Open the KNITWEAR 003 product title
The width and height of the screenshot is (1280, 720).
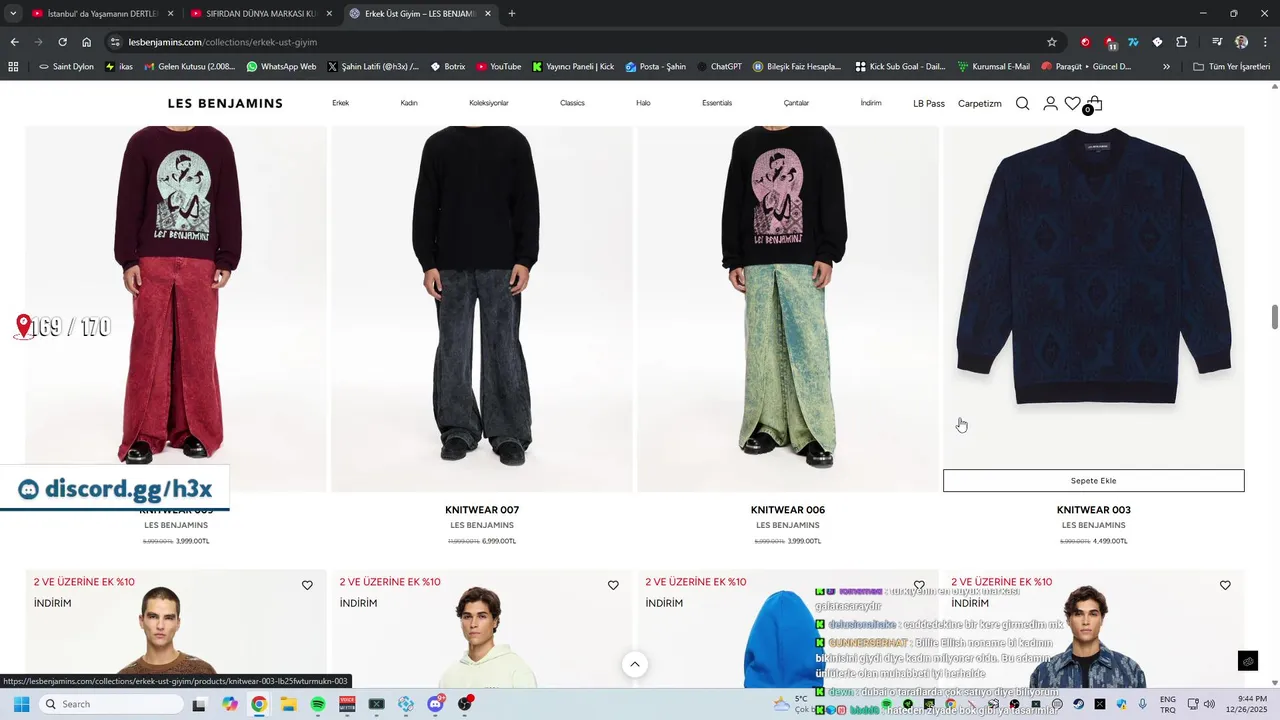[x=1094, y=510]
